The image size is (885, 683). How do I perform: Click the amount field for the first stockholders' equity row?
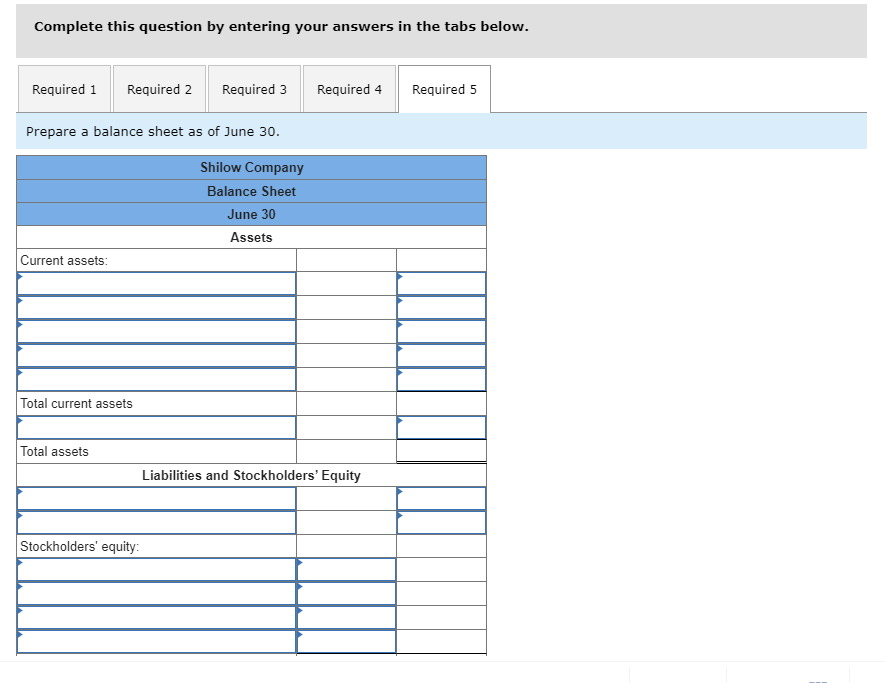pos(345,569)
